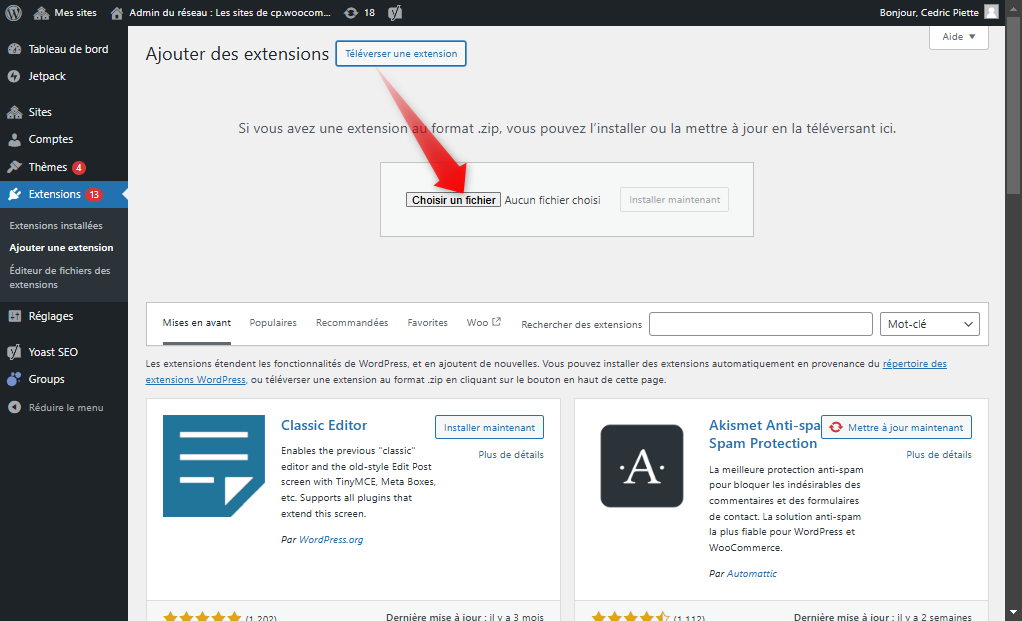Open the Mes sites menu
This screenshot has height=621, width=1022.
65,12
